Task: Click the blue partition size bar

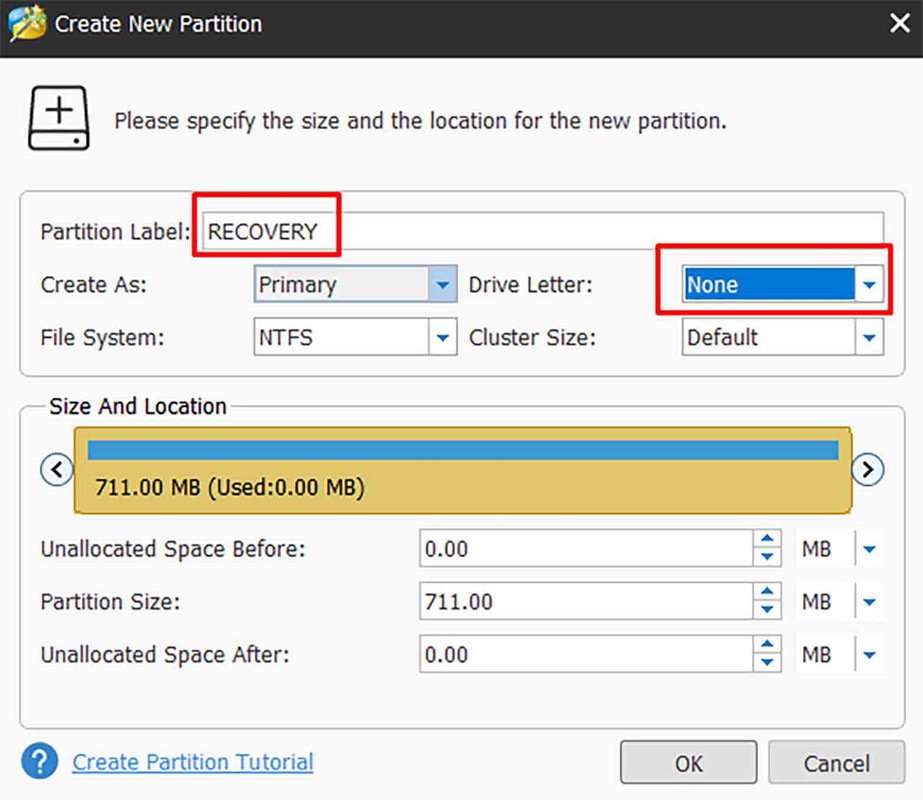Action: [463, 450]
